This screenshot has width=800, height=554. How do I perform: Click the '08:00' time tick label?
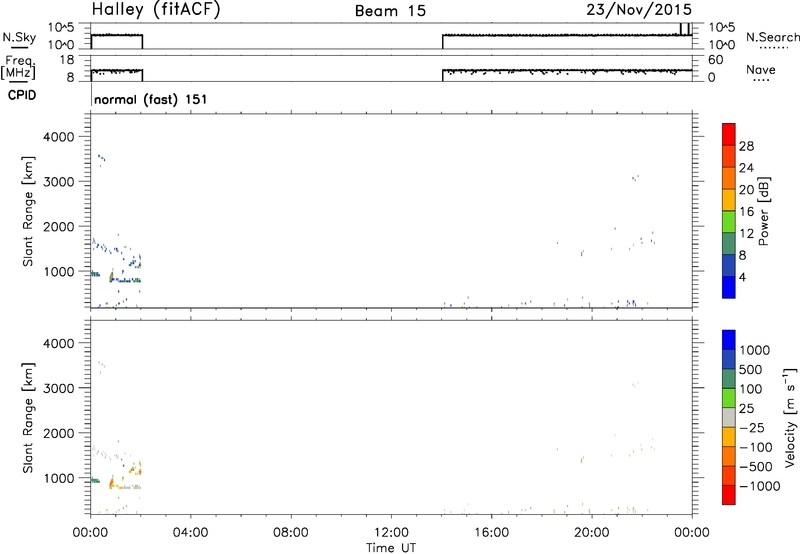pyautogui.click(x=291, y=533)
